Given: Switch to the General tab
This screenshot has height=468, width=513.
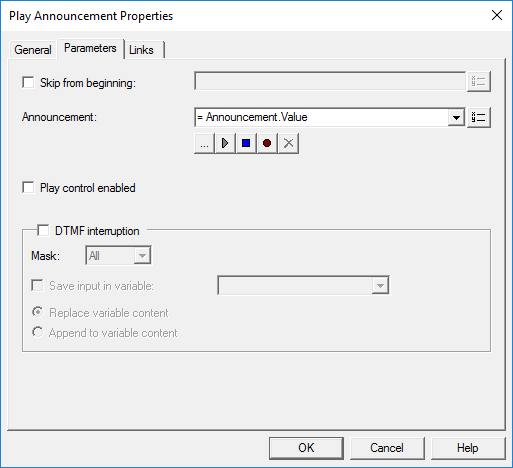Looking at the screenshot, I should [33, 50].
